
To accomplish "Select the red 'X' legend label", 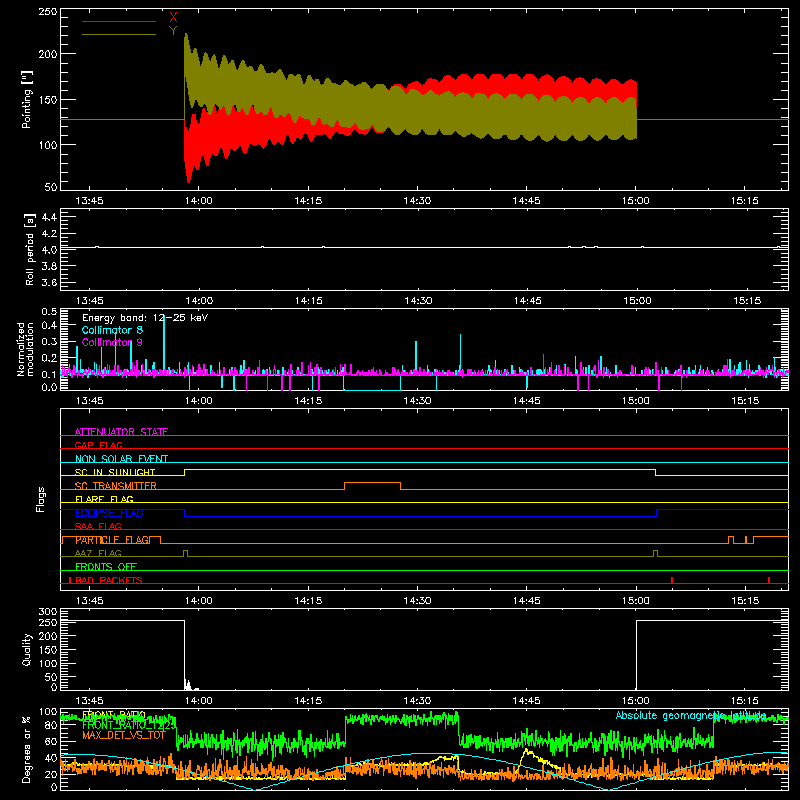I will (x=173, y=18).
